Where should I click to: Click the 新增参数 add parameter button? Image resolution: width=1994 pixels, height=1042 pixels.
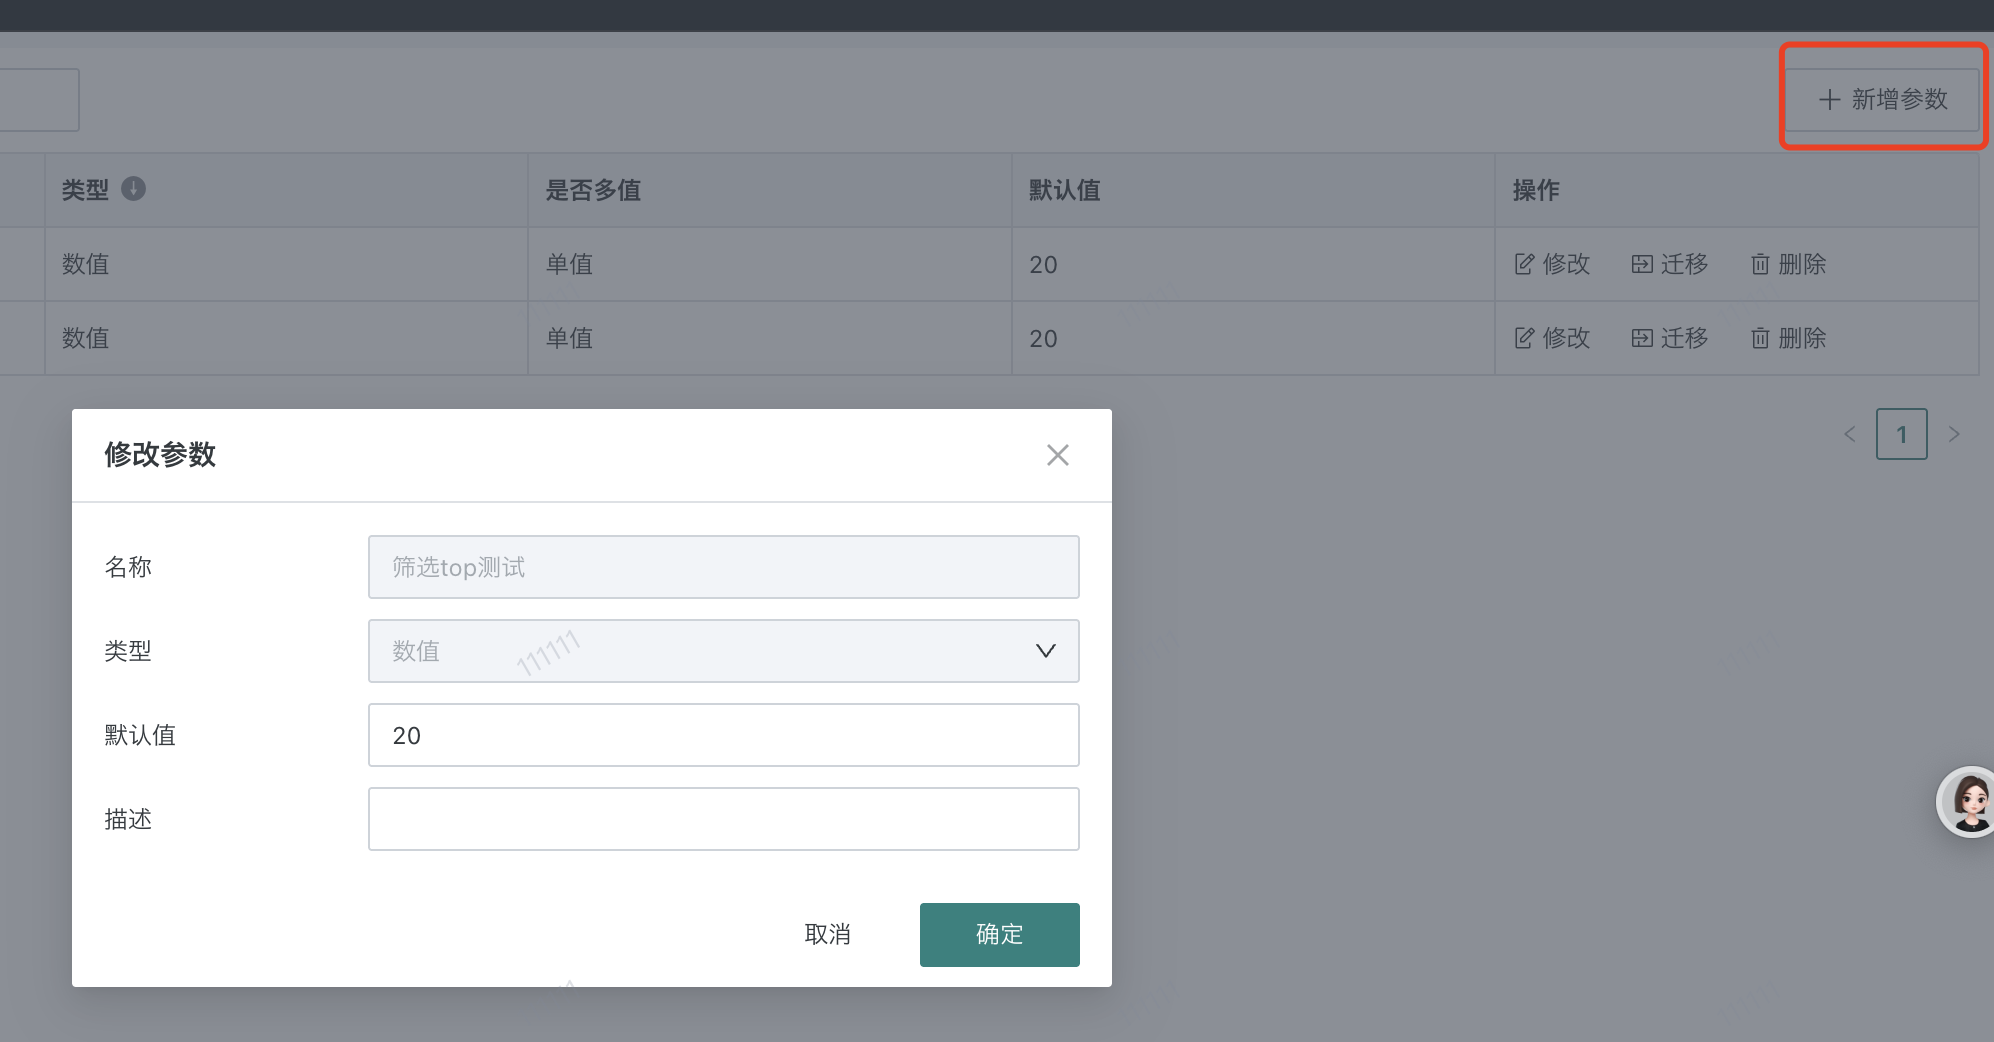pyautogui.click(x=1883, y=99)
